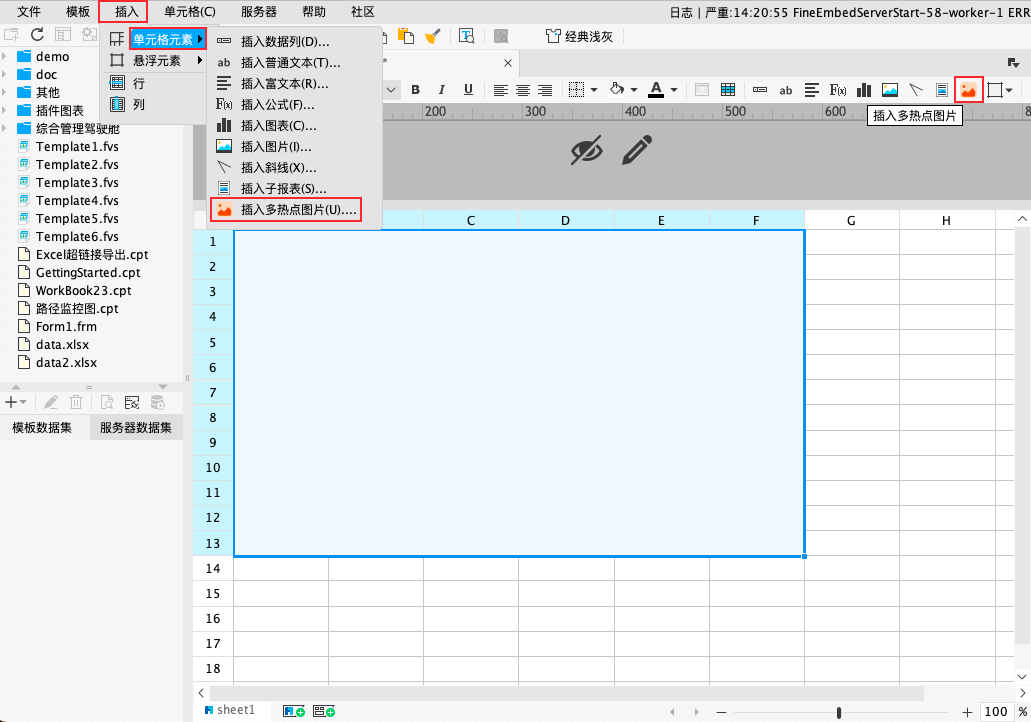Switch to the 服务器数据集 tab
The height and width of the screenshot is (722, 1031).
(x=136, y=427)
